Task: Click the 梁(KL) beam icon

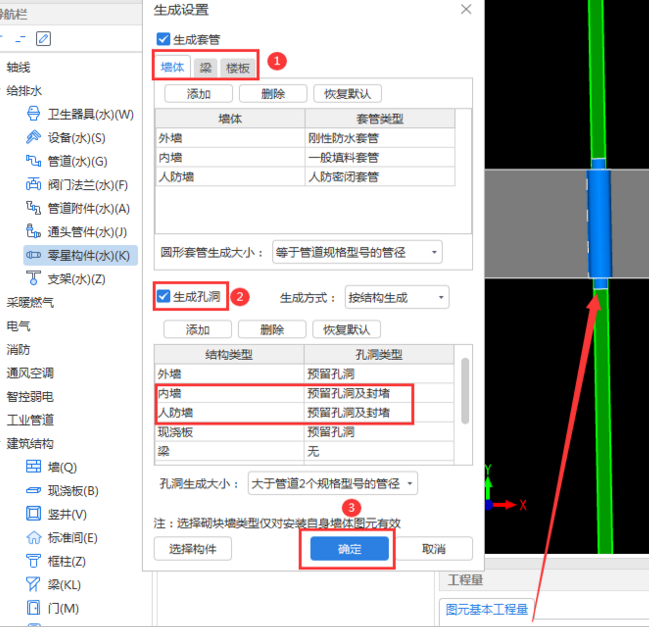Action: click(33, 584)
